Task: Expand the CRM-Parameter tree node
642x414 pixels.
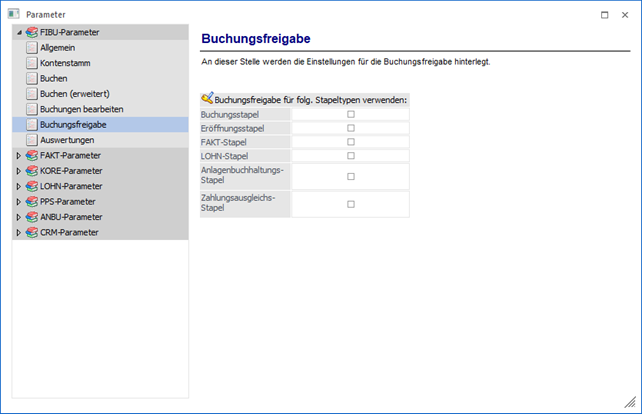Action: (x=18, y=232)
